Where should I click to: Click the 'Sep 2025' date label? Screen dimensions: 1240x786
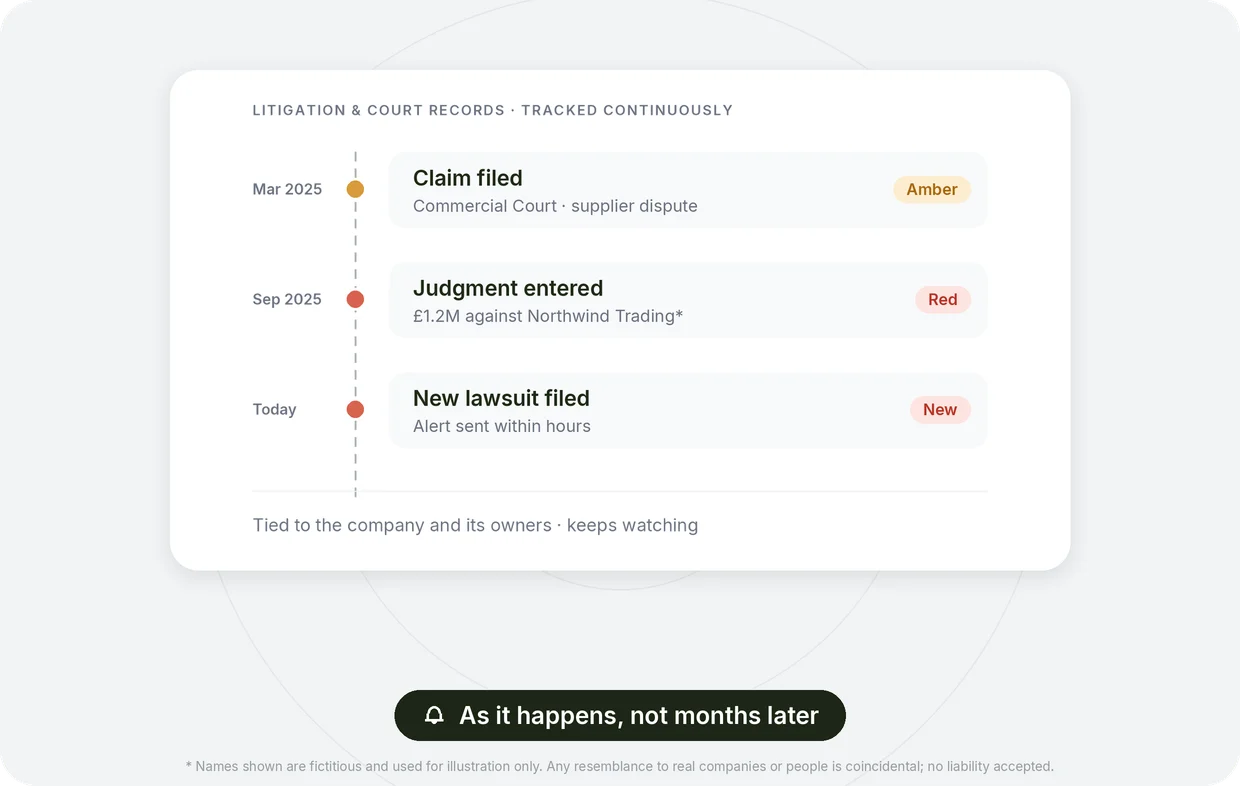coord(287,299)
